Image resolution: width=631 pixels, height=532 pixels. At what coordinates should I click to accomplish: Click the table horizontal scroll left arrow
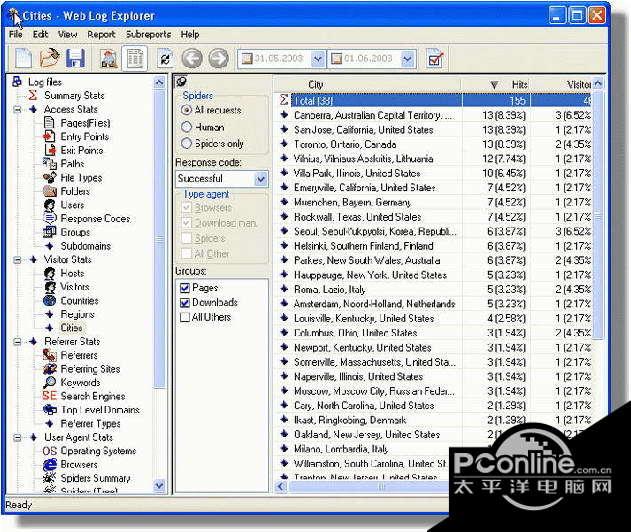[x=281, y=487]
